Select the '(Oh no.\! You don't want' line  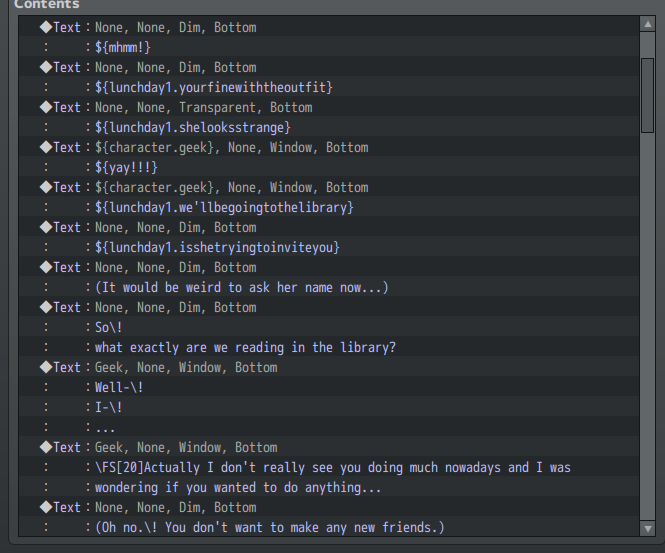(269, 527)
